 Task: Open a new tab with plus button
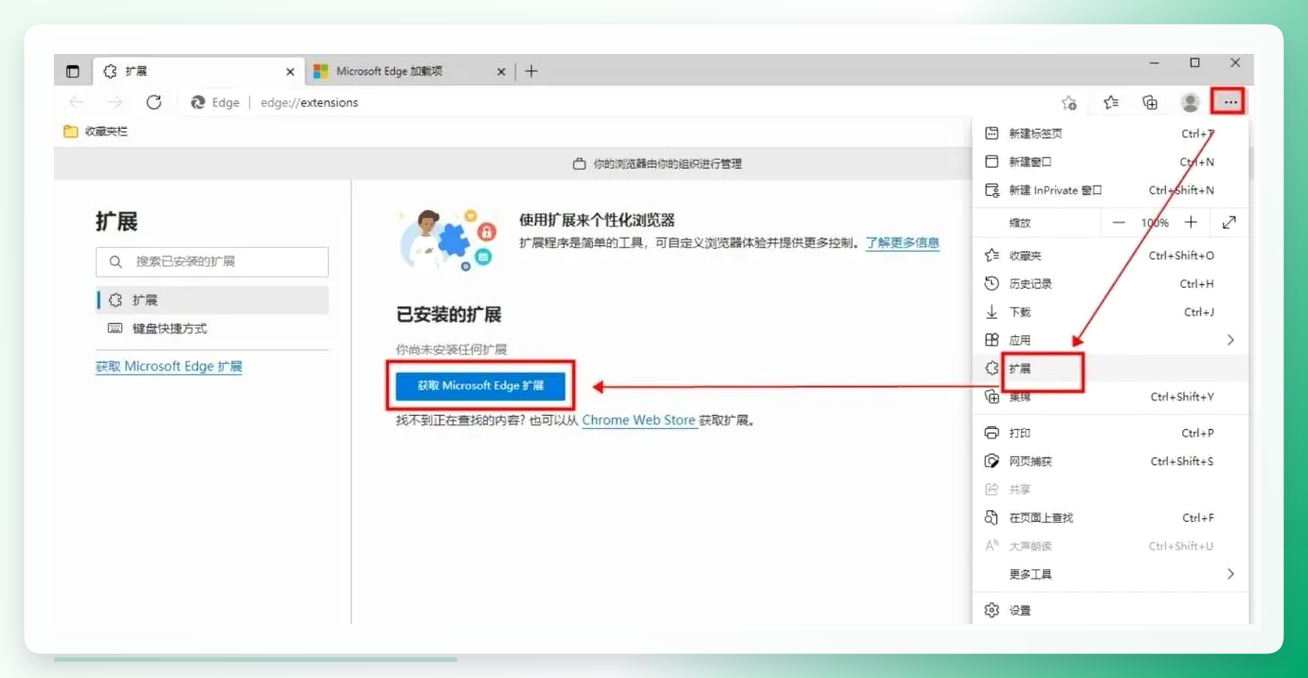(x=531, y=71)
